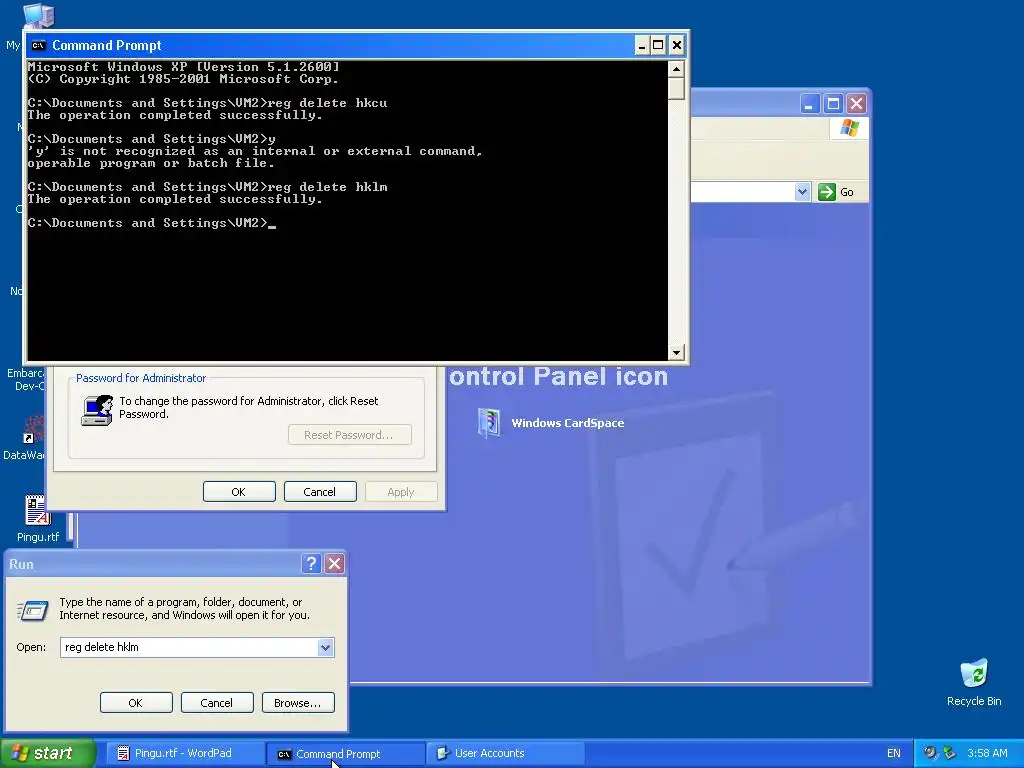Image resolution: width=1024 pixels, height=768 pixels.
Task: Click the Administrator password user icon
Action: 97,410
